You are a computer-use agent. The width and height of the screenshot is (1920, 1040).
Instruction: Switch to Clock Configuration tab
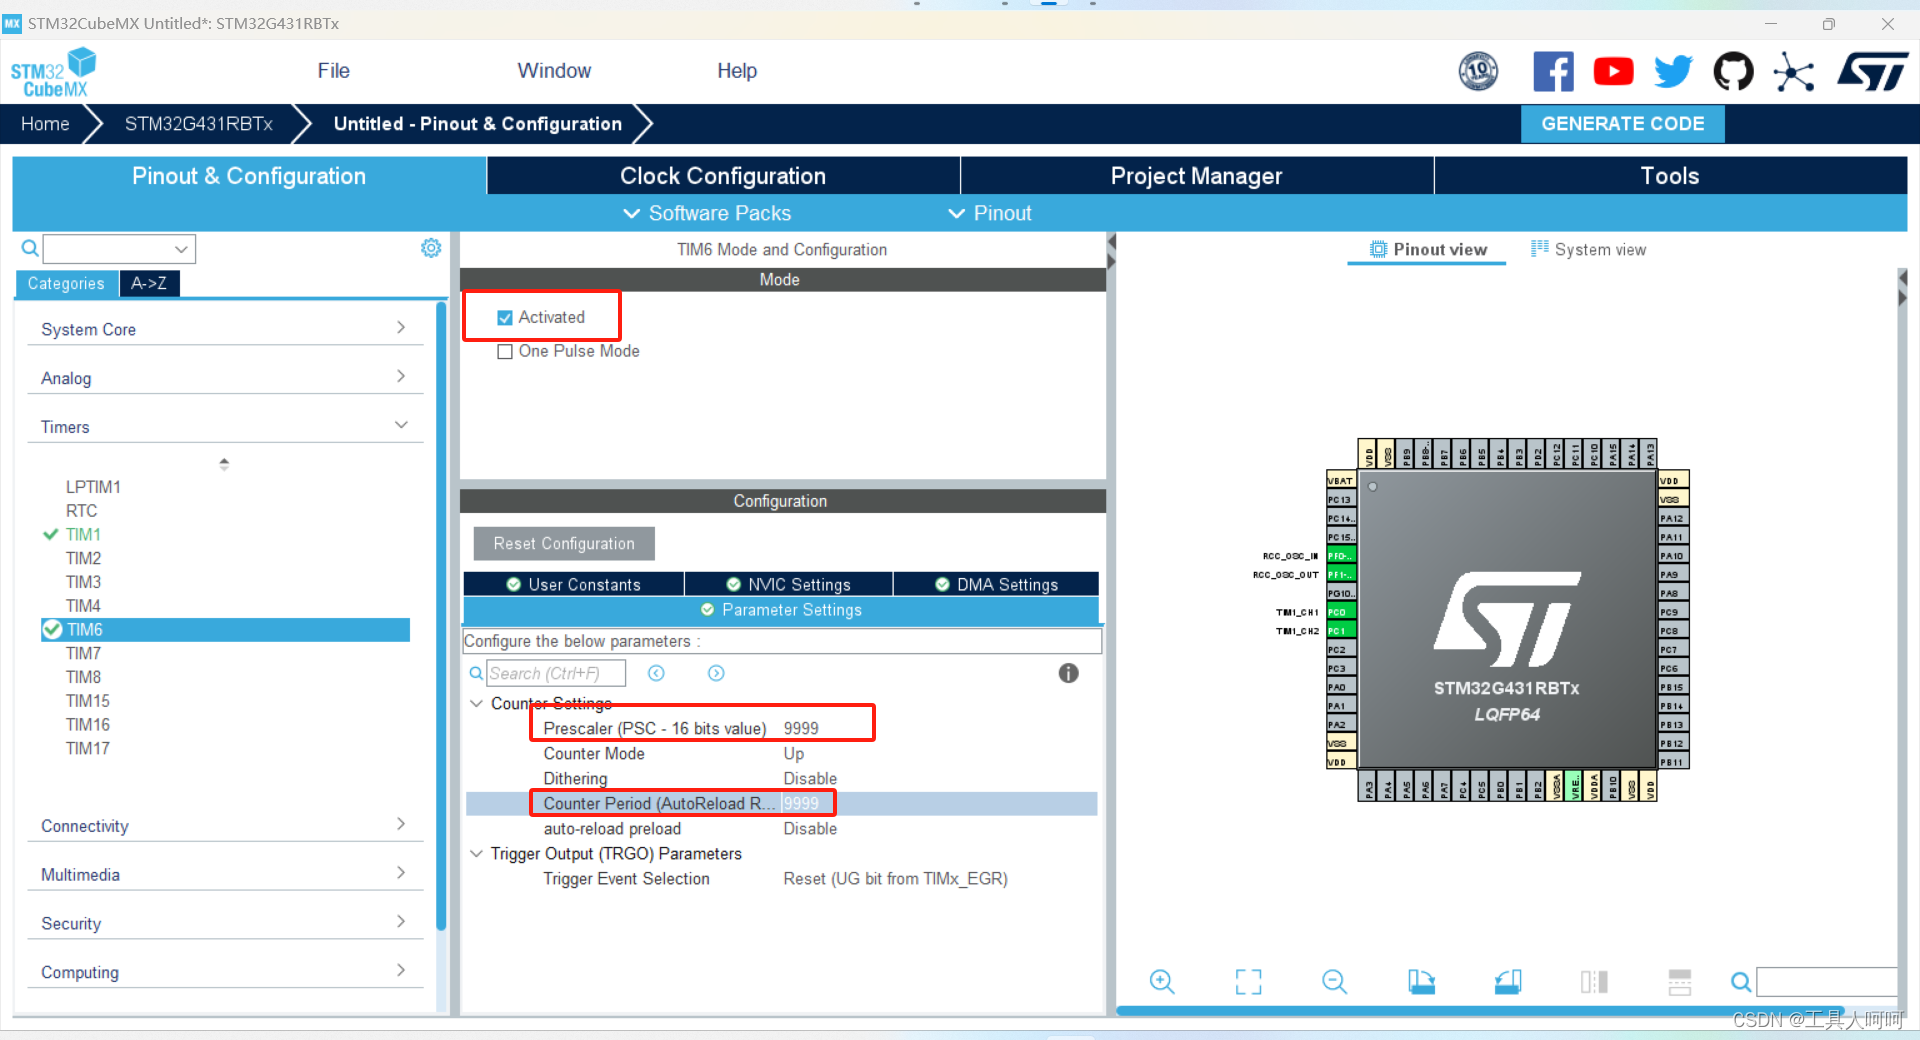(723, 176)
